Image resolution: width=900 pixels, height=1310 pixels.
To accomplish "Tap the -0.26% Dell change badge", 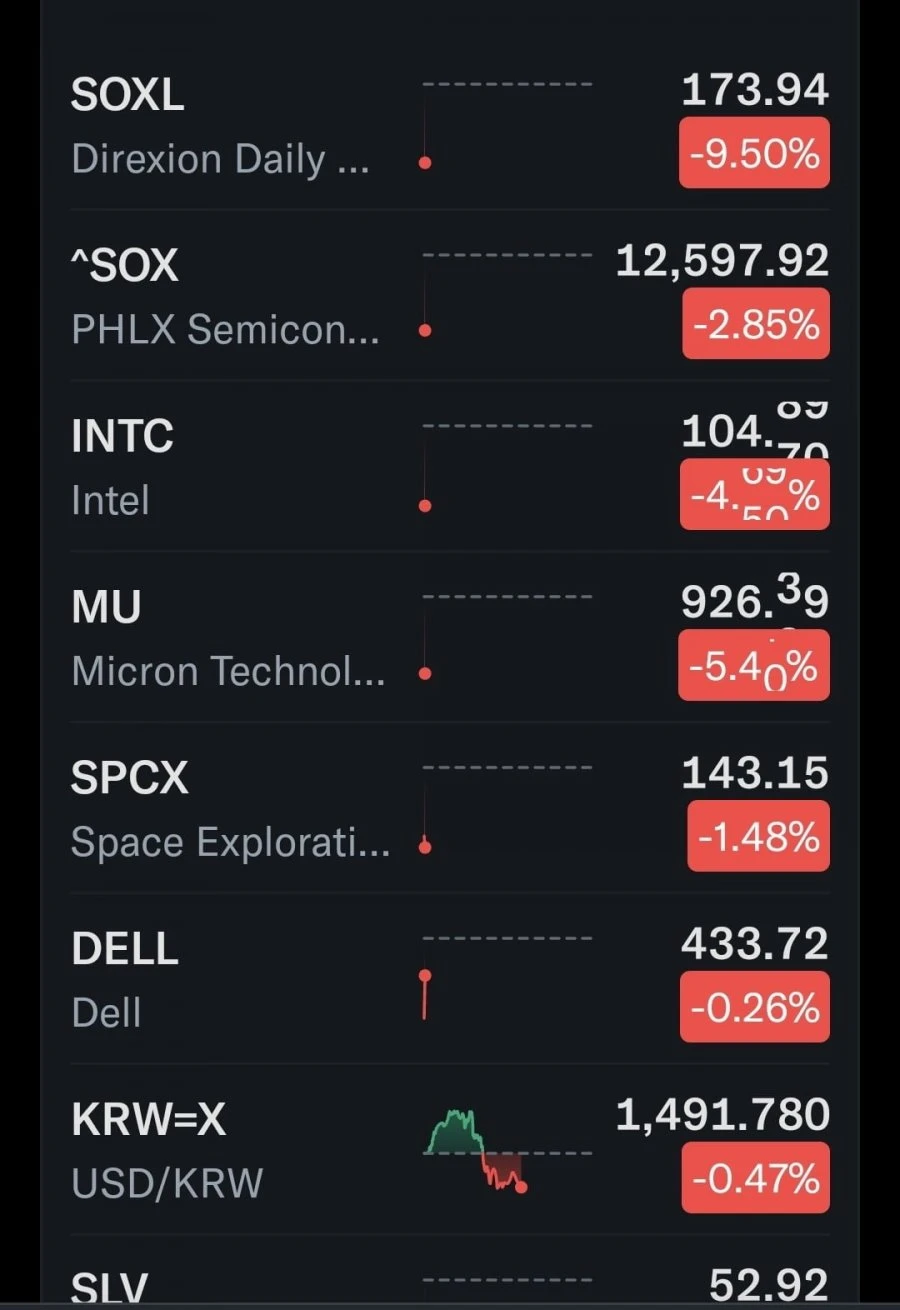I will 755,1007.
